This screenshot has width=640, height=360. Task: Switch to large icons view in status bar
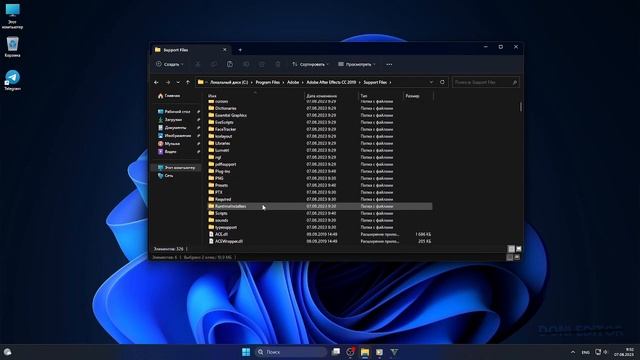click(518, 249)
